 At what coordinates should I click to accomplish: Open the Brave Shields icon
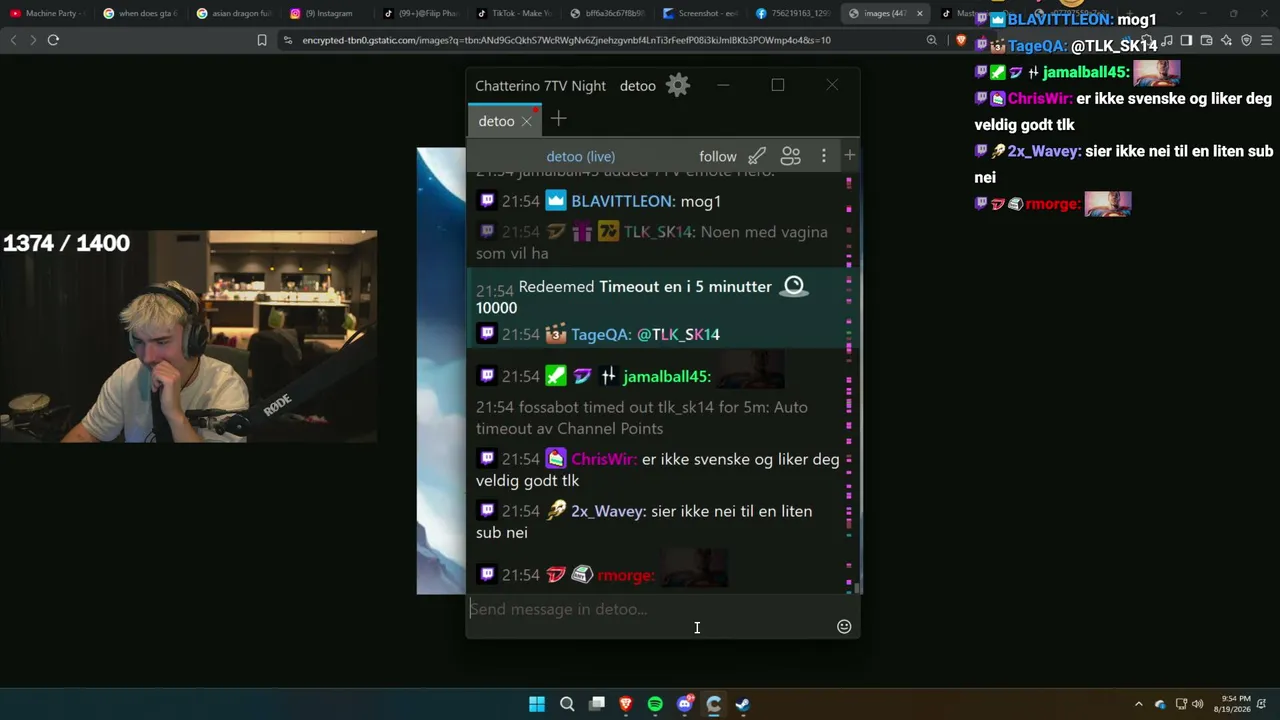pos(961,40)
